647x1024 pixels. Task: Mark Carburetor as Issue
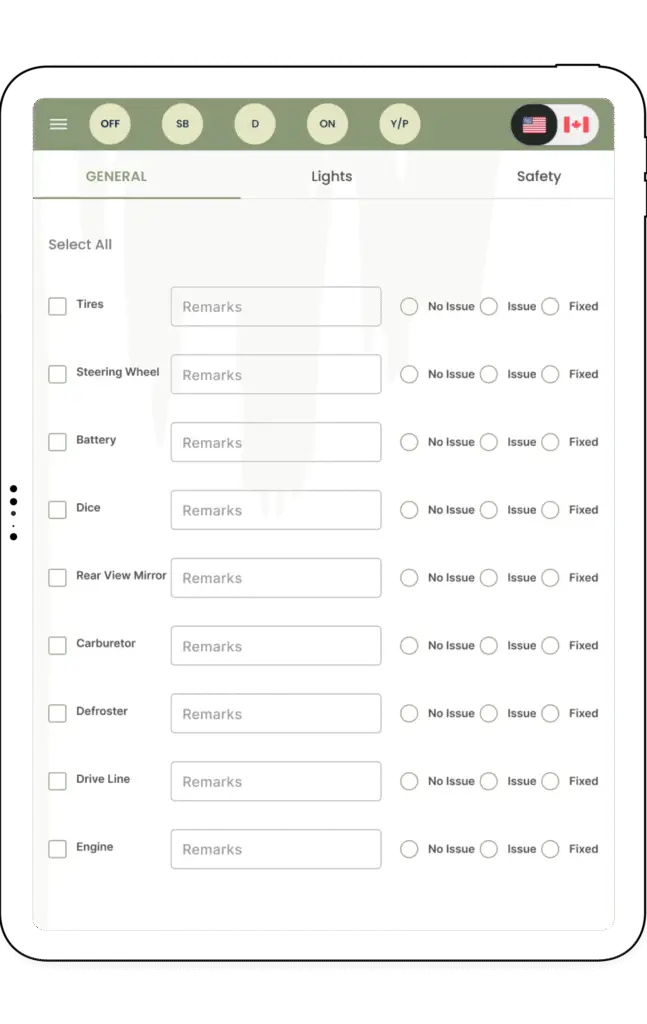488,646
